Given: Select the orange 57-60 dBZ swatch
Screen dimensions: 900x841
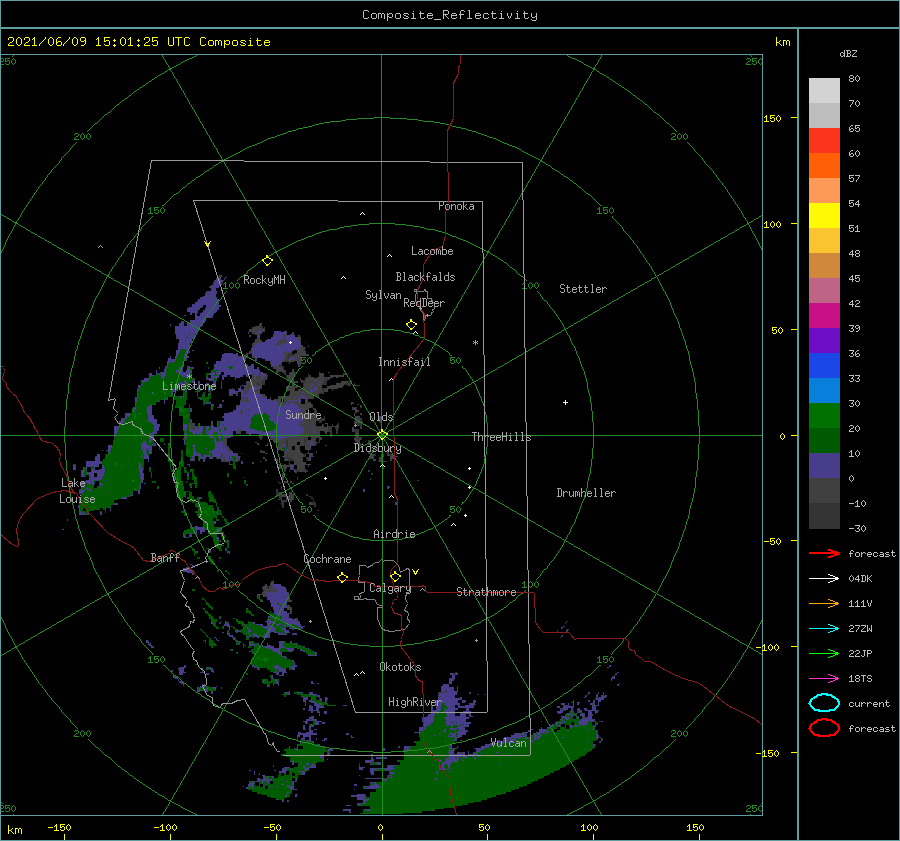Looking at the screenshot, I should point(824,165).
